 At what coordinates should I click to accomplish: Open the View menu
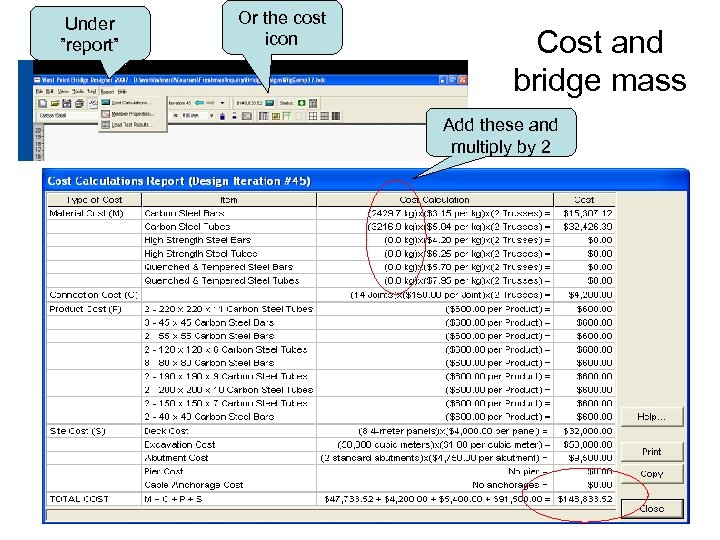pos(63,91)
